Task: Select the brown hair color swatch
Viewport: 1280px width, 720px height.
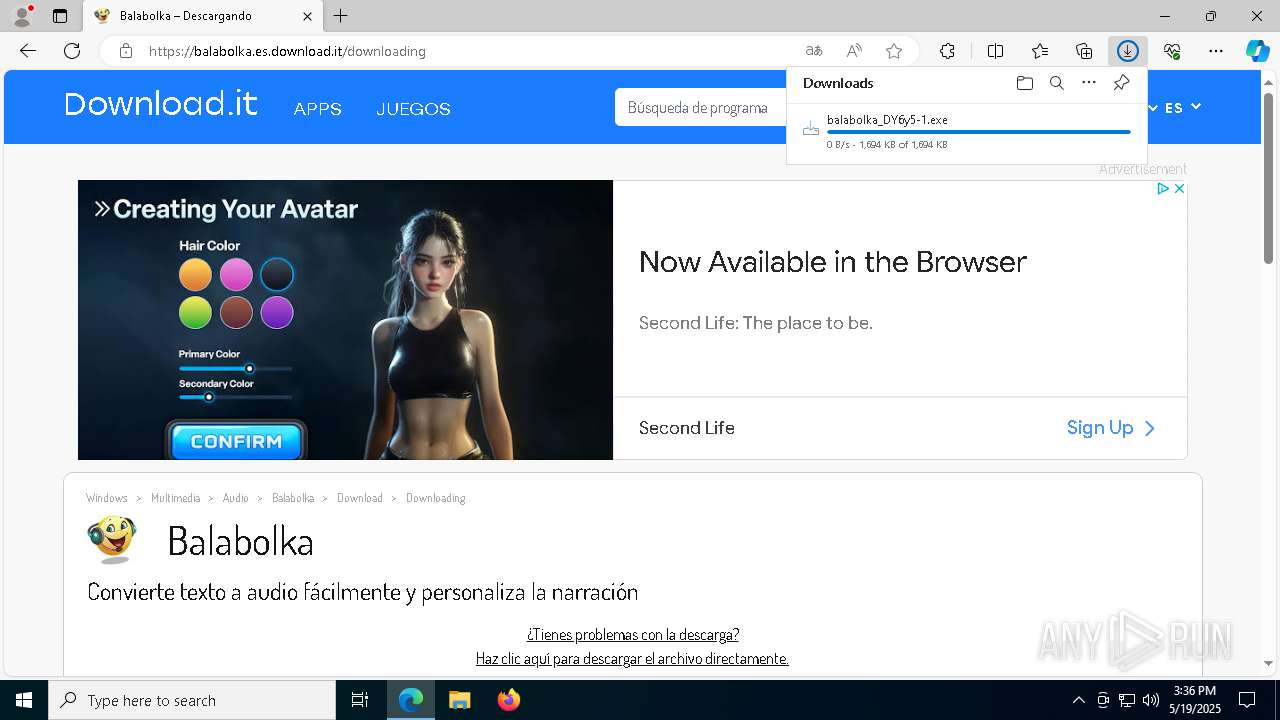Action: click(x=236, y=312)
